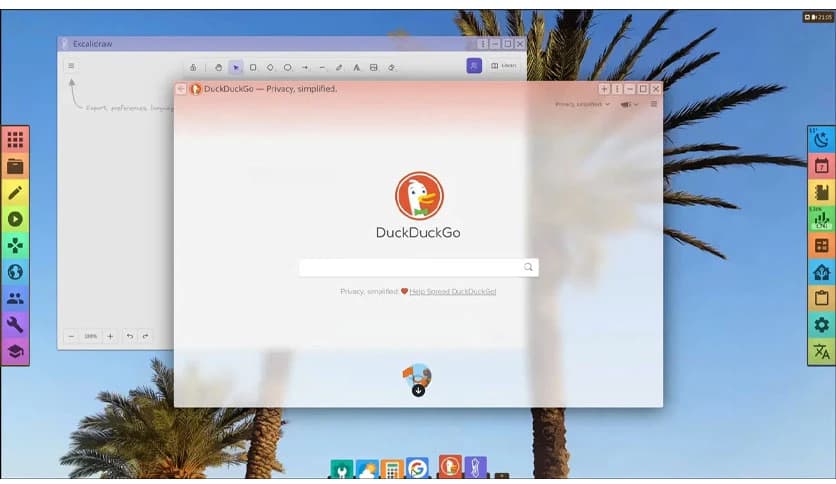Open the pencil creative category in left panel
The width and height of the screenshot is (836, 484).
pyautogui.click(x=15, y=192)
